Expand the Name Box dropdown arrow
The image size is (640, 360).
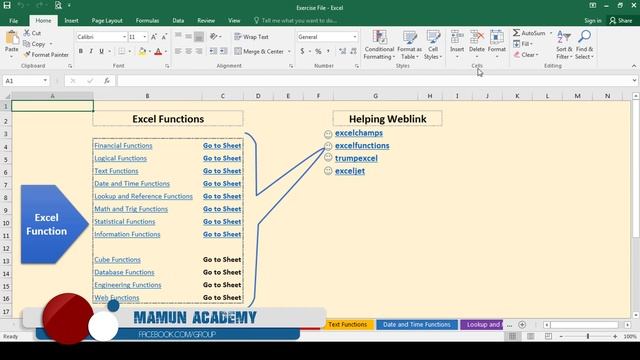(45, 81)
